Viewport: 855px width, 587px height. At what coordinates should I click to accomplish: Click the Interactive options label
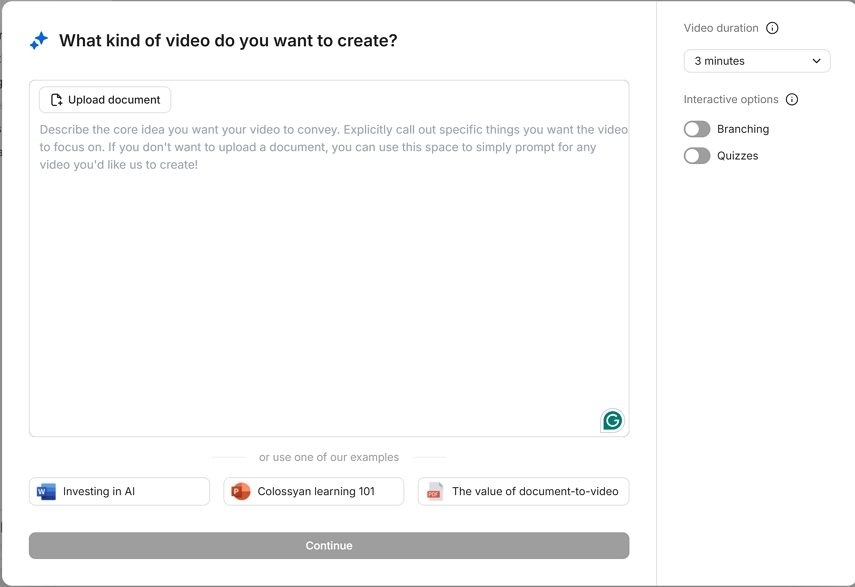[731, 99]
